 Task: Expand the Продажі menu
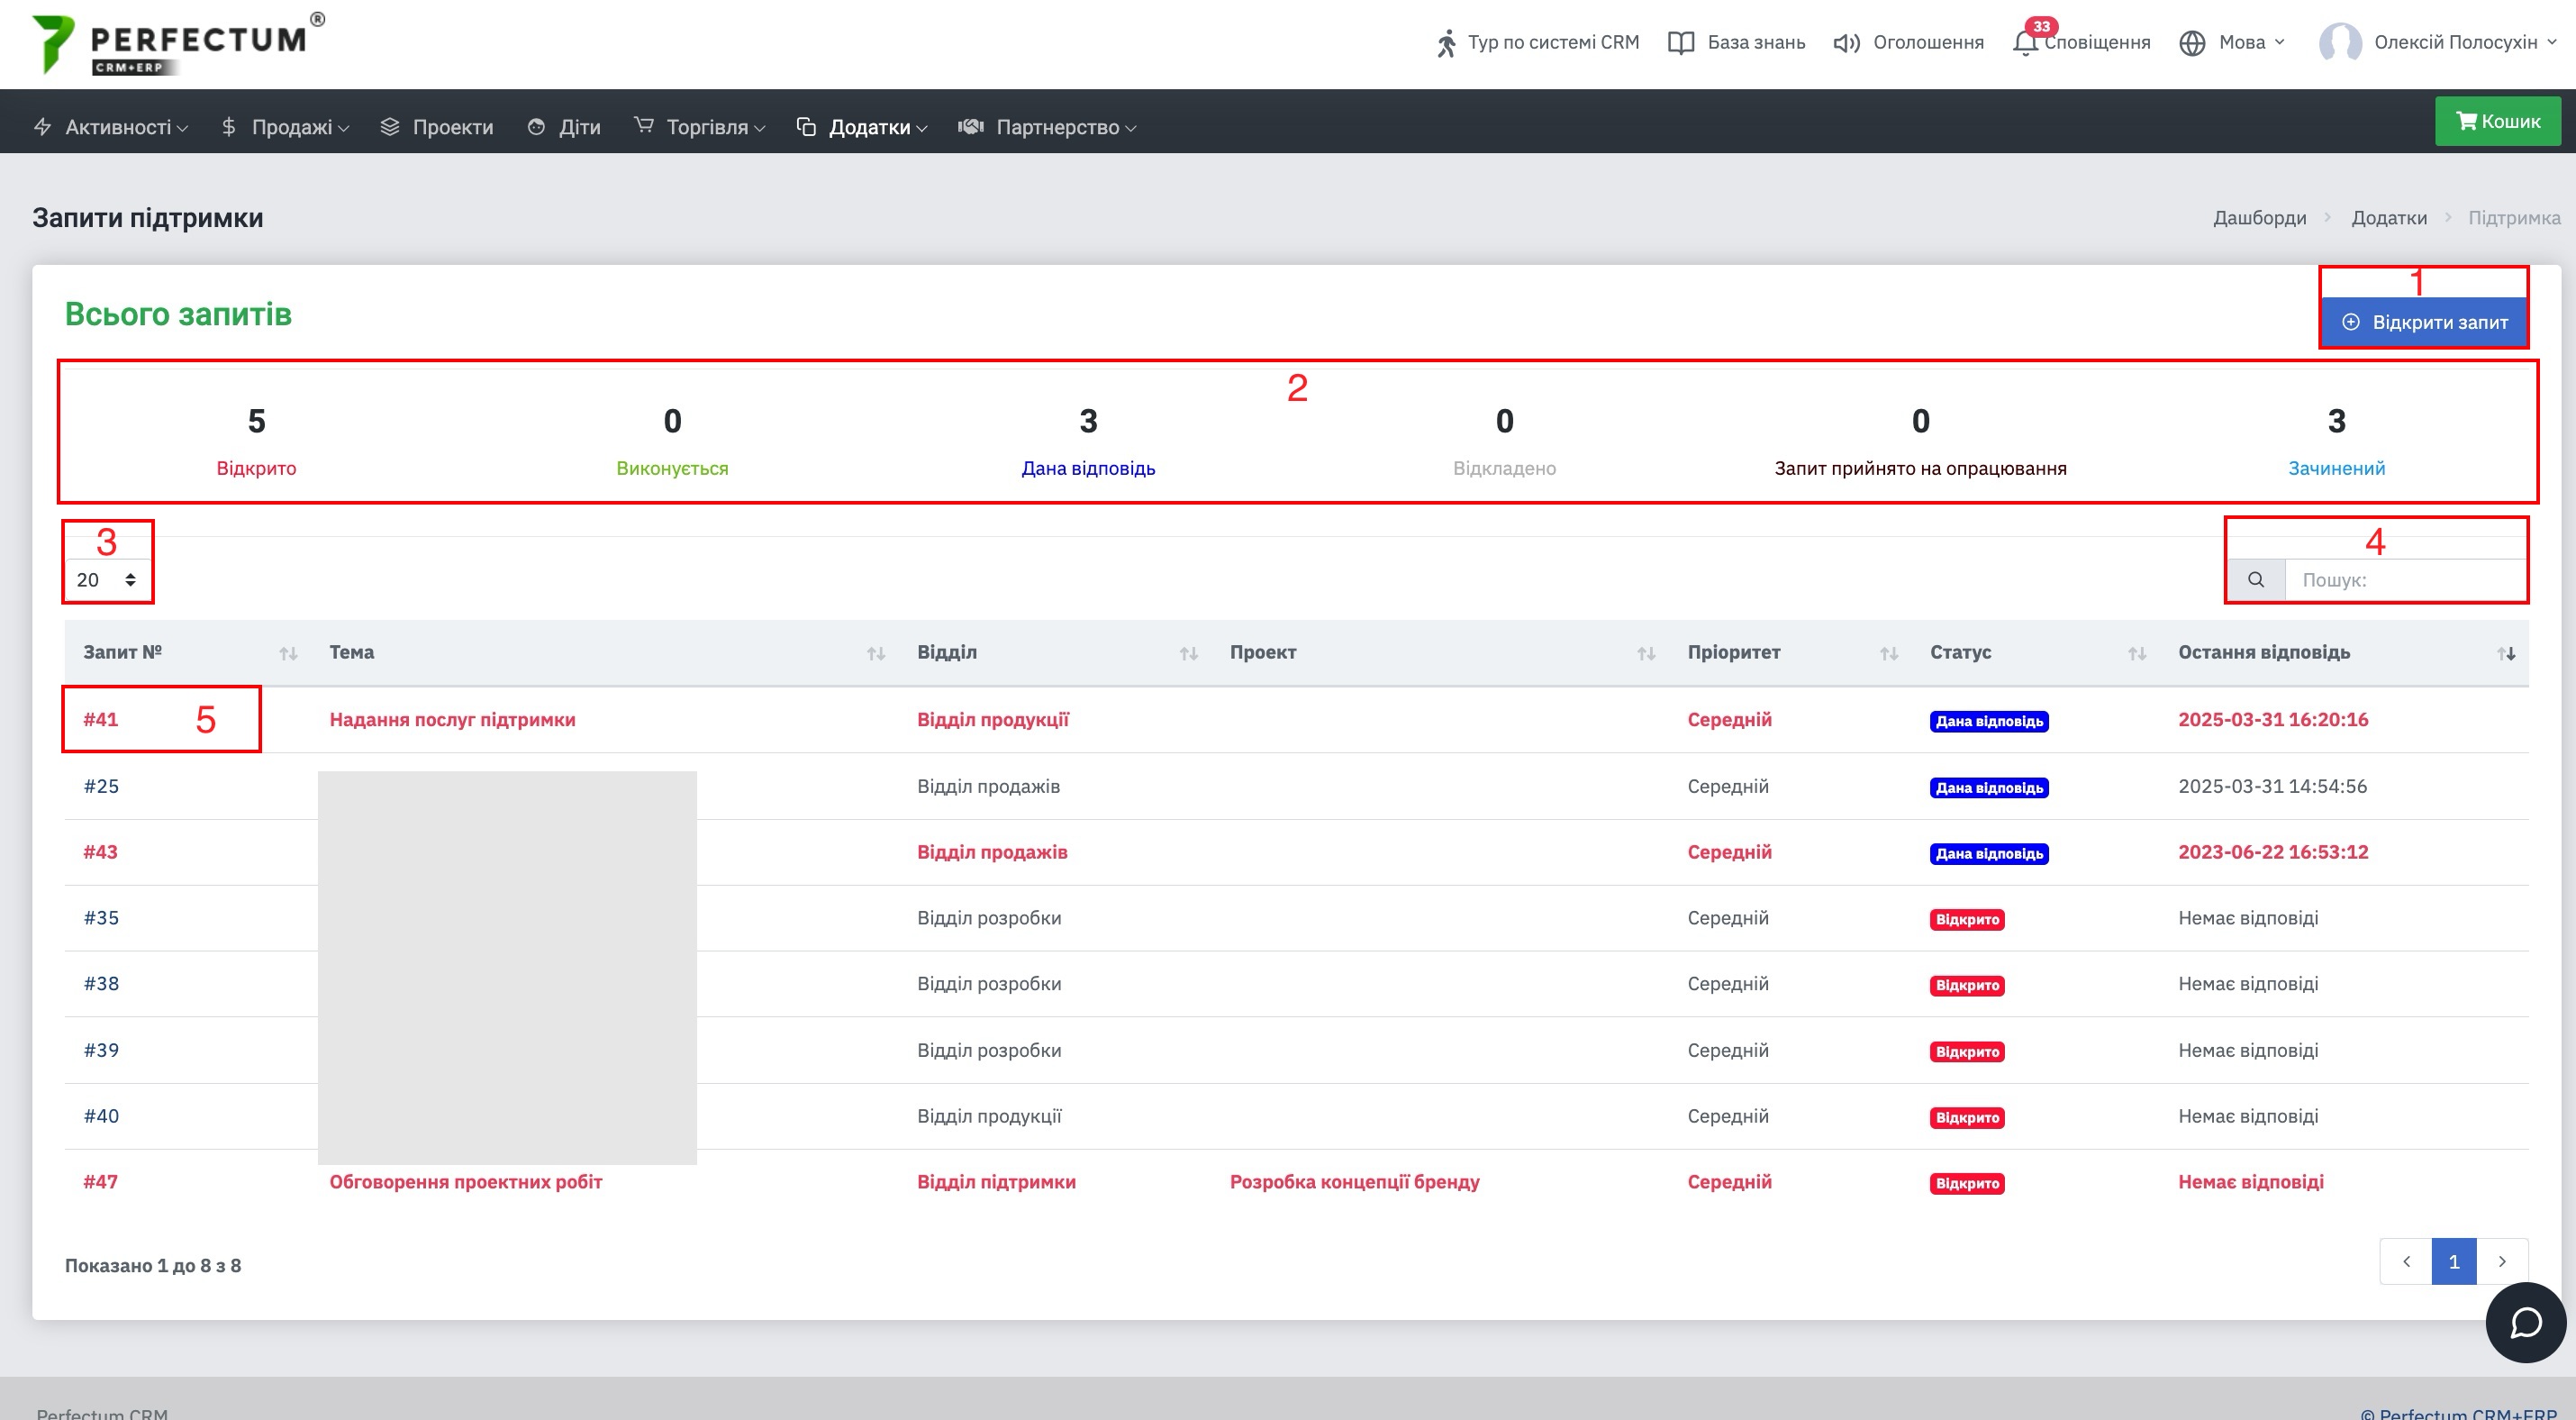tap(285, 127)
